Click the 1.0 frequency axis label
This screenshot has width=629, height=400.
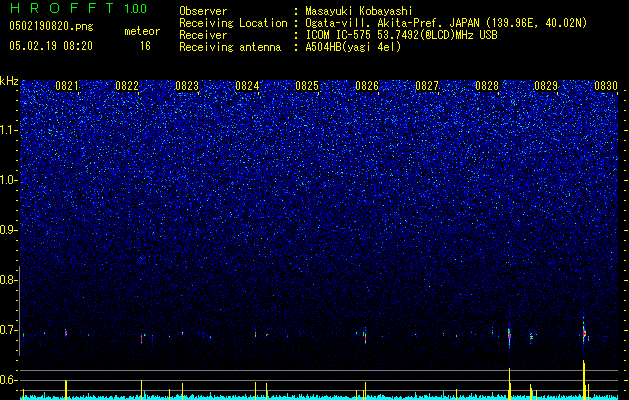point(8,180)
